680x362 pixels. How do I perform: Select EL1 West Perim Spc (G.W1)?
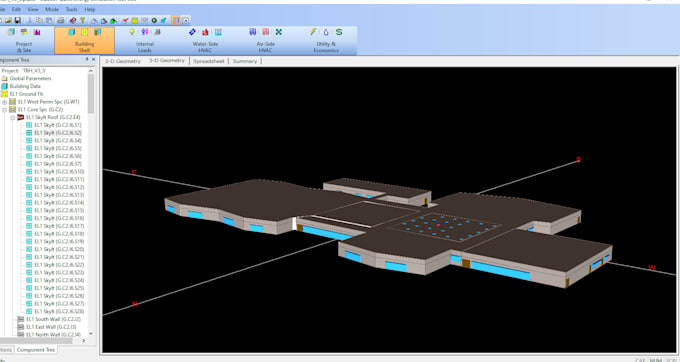point(49,102)
